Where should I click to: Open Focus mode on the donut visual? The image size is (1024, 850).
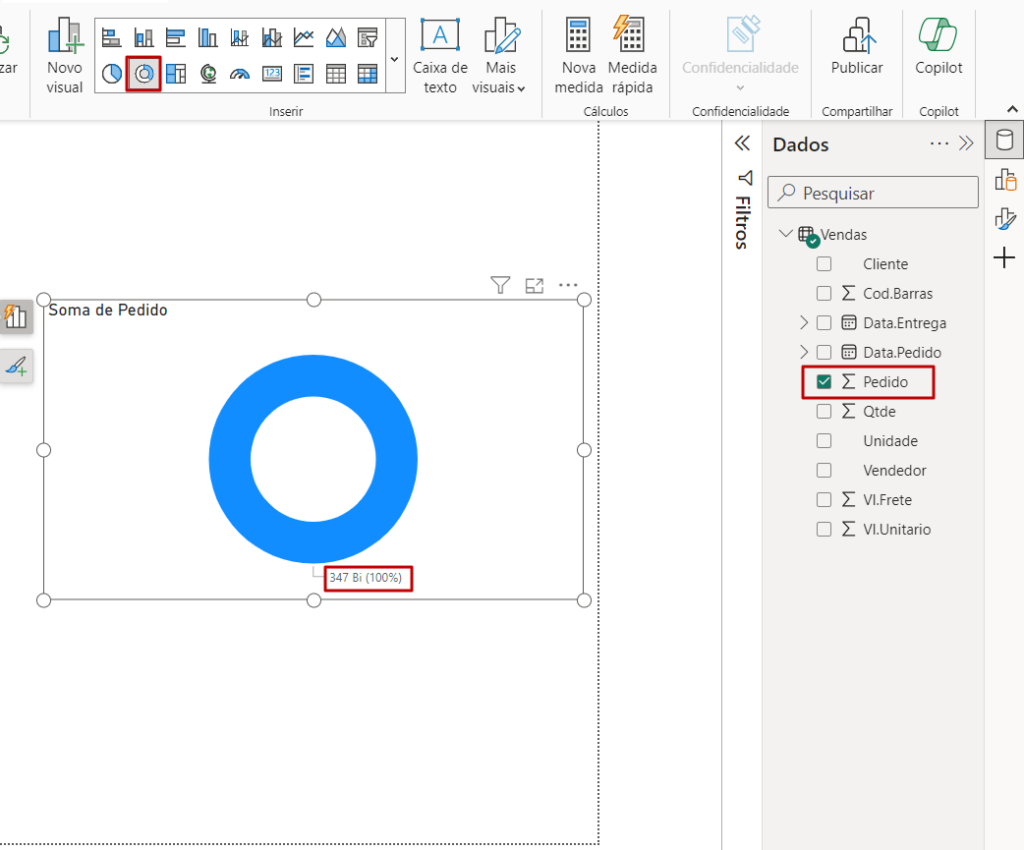534,286
